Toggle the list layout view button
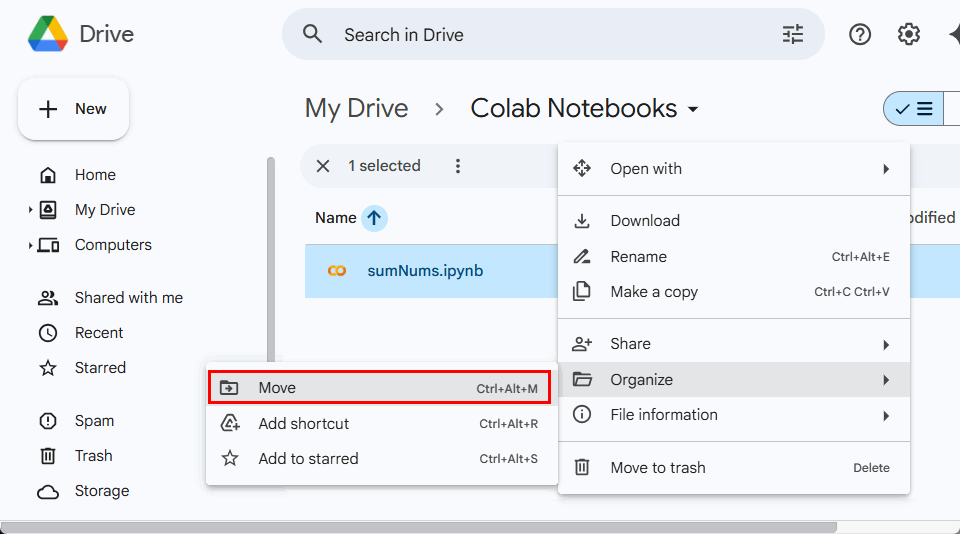This screenshot has width=960, height=534. click(x=914, y=109)
